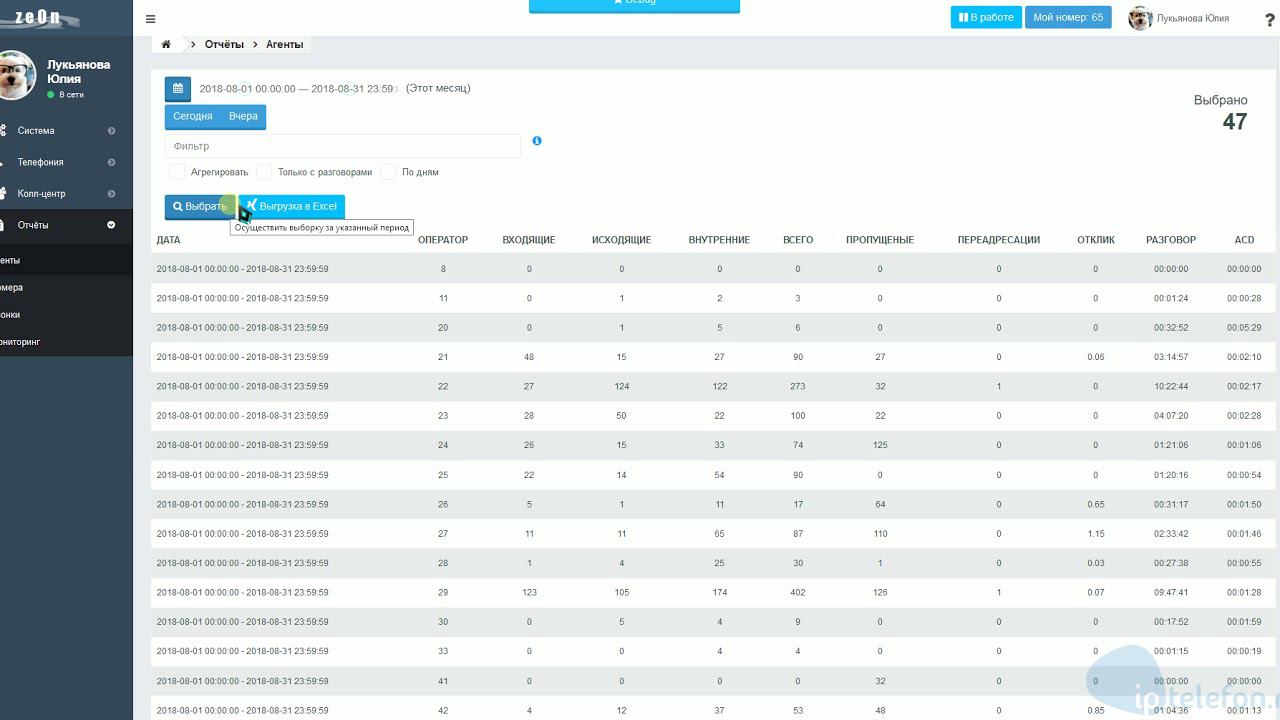This screenshot has height=720, width=1280.
Task: Open help question mark icon
Action: 1270,19
